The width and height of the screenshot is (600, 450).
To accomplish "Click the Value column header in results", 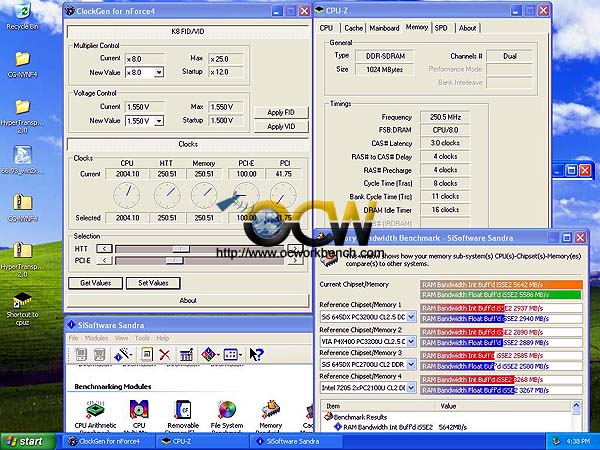I will point(503,406).
